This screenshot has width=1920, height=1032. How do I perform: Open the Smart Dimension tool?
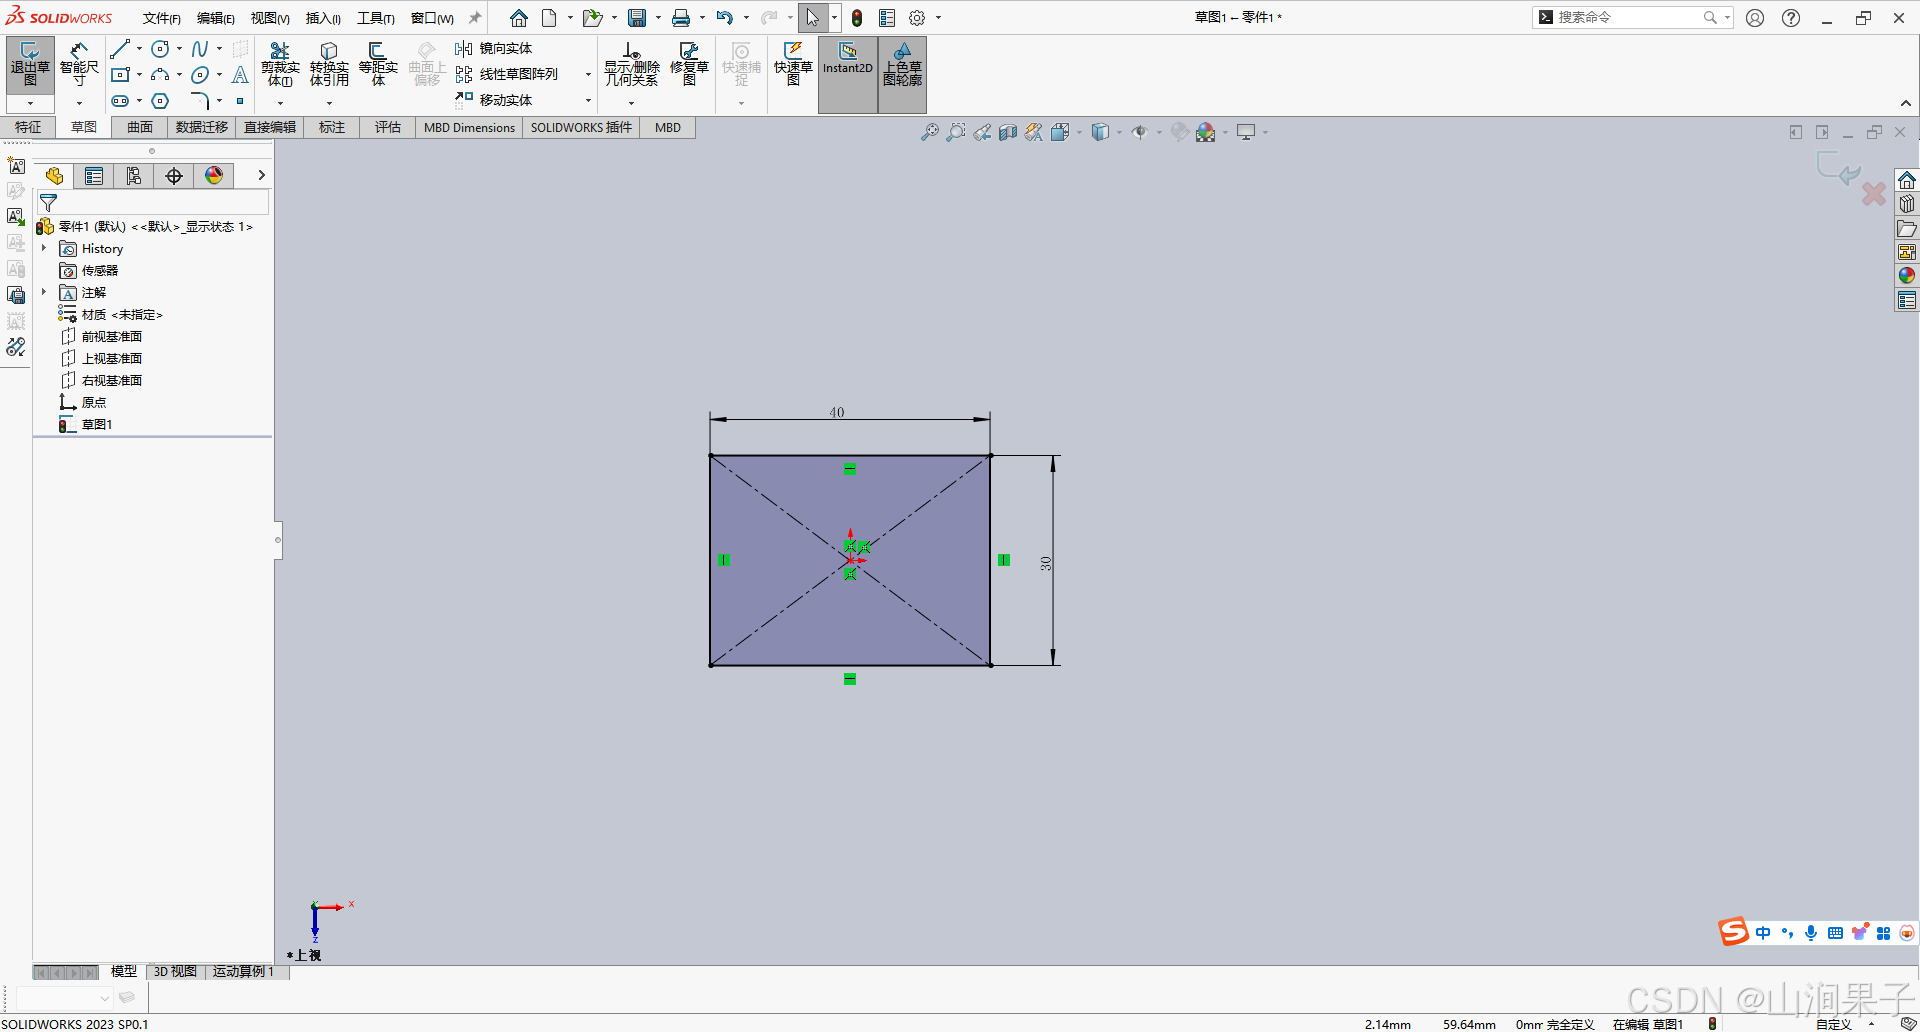pyautogui.click(x=79, y=66)
